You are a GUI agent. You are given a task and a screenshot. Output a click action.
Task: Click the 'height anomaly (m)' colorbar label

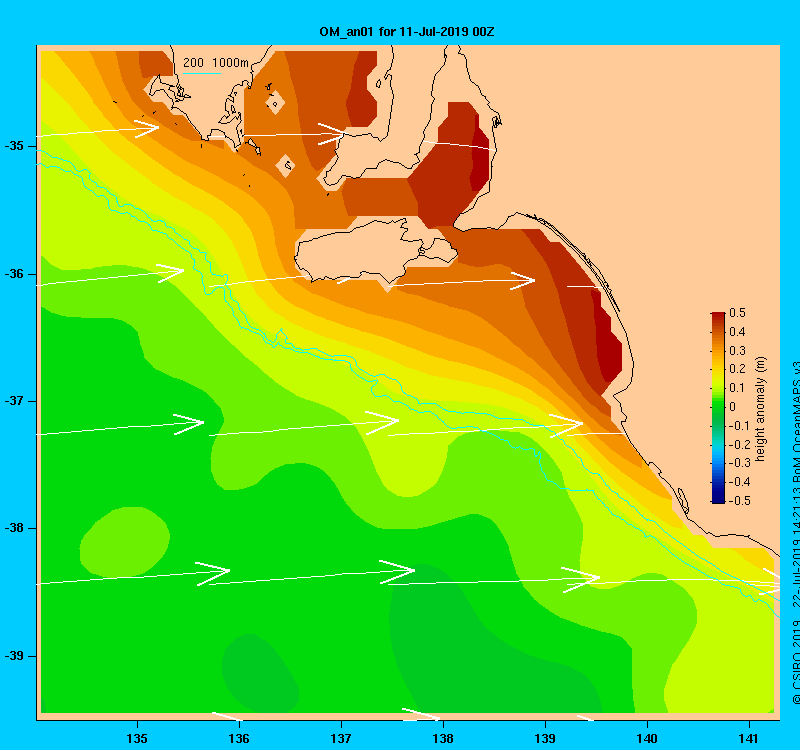tap(760, 409)
